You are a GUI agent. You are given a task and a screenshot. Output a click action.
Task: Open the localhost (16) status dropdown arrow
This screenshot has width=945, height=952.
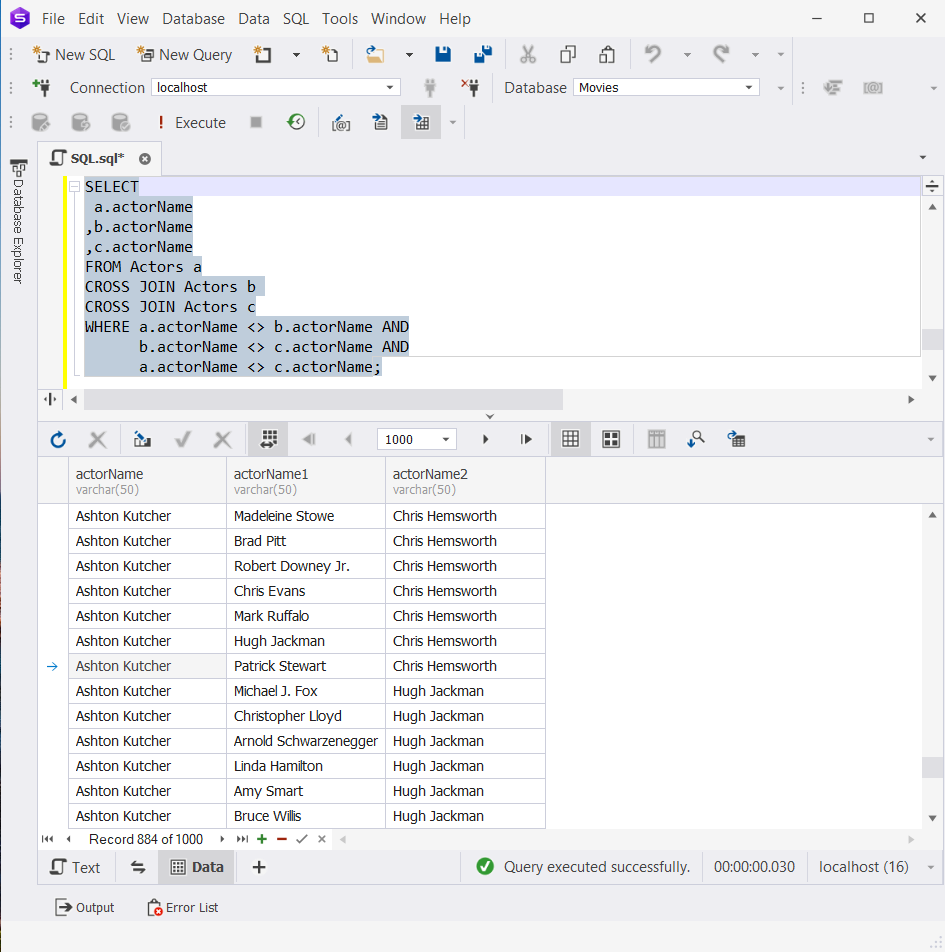930,867
